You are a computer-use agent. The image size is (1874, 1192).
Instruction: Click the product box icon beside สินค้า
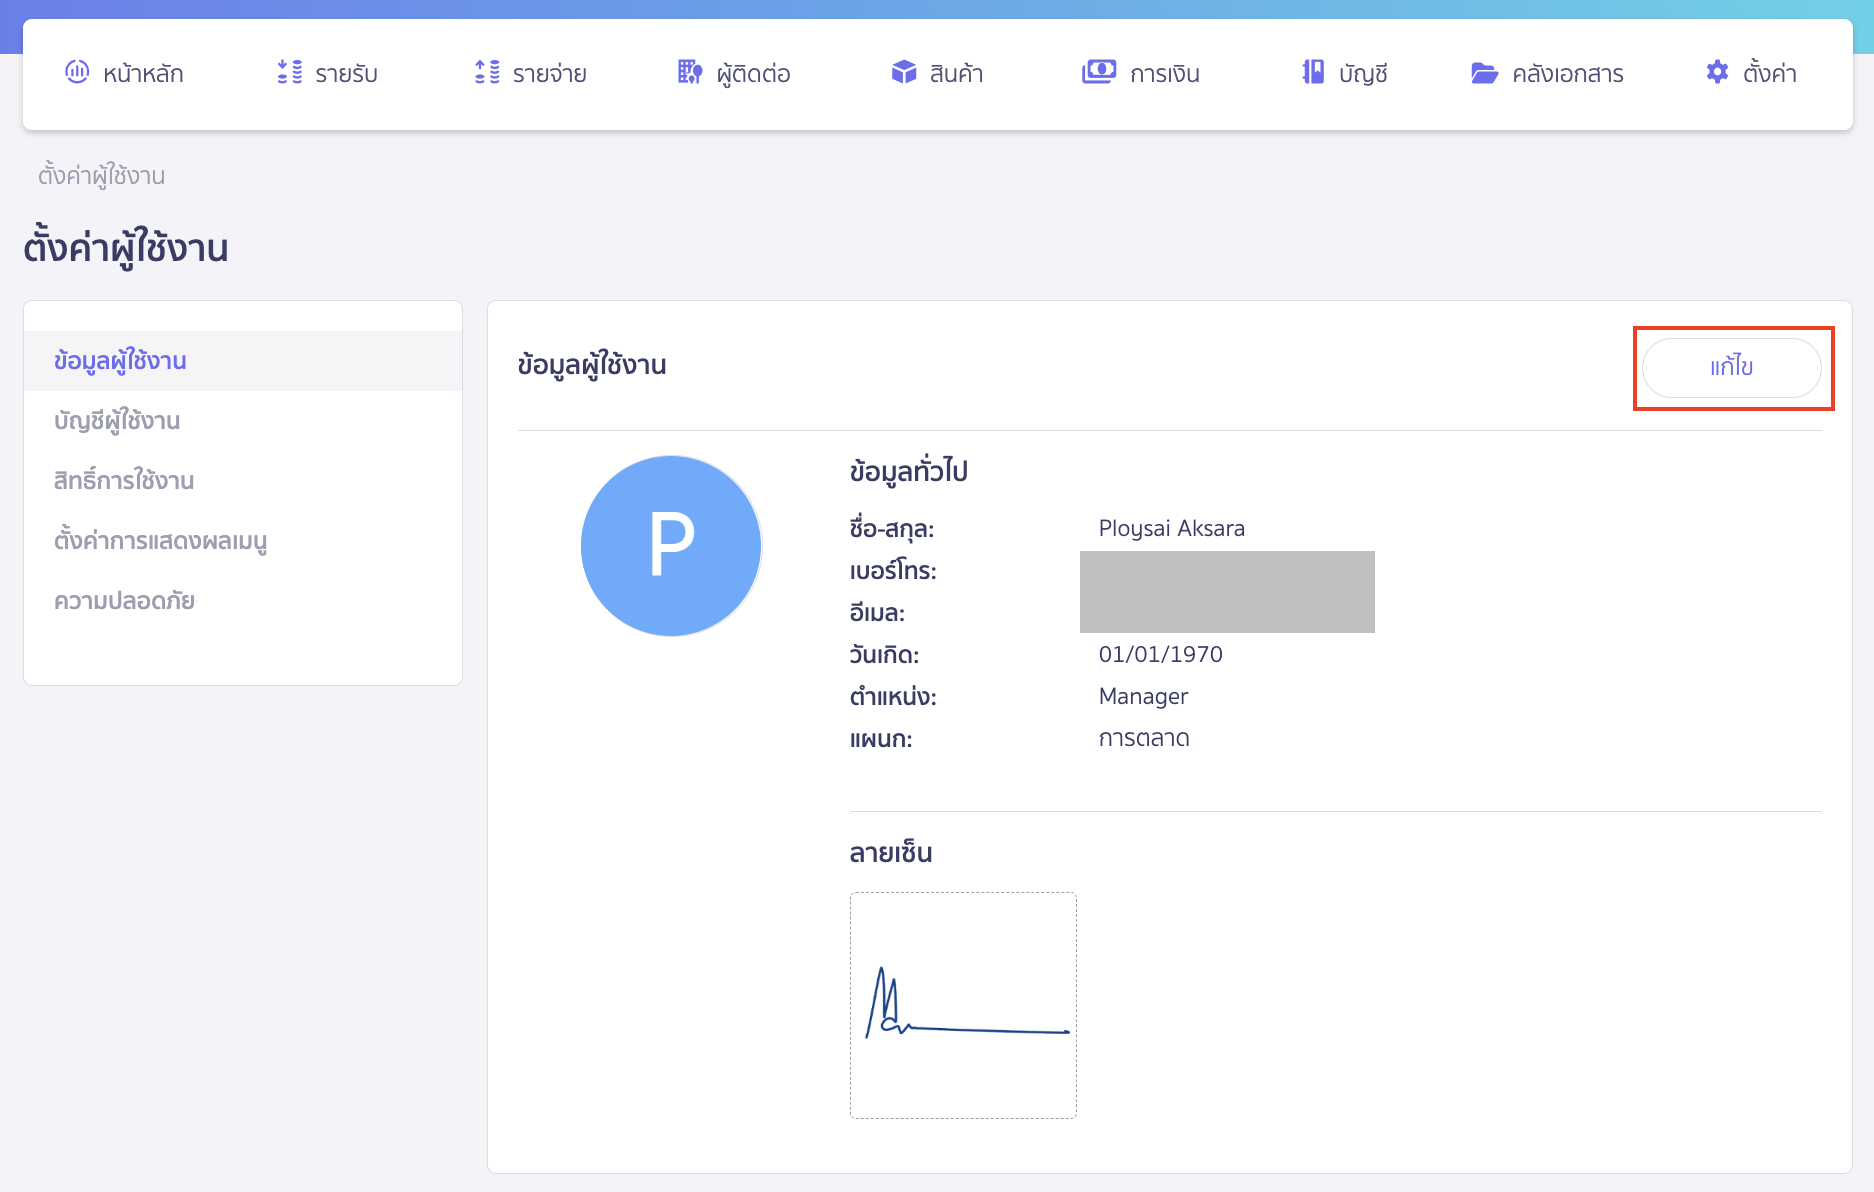[x=904, y=72]
